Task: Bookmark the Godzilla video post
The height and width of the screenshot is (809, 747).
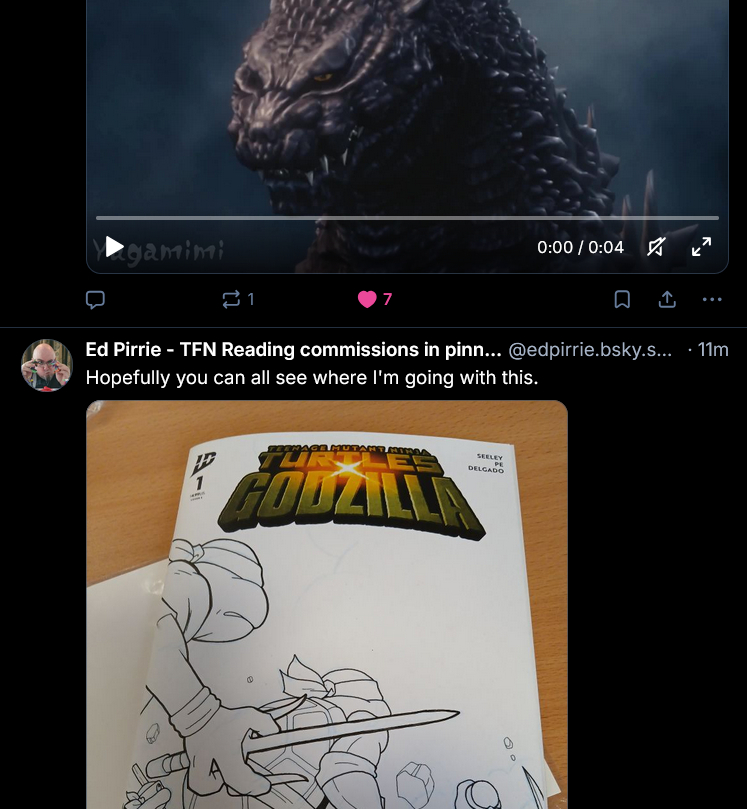Action: point(622,299)
